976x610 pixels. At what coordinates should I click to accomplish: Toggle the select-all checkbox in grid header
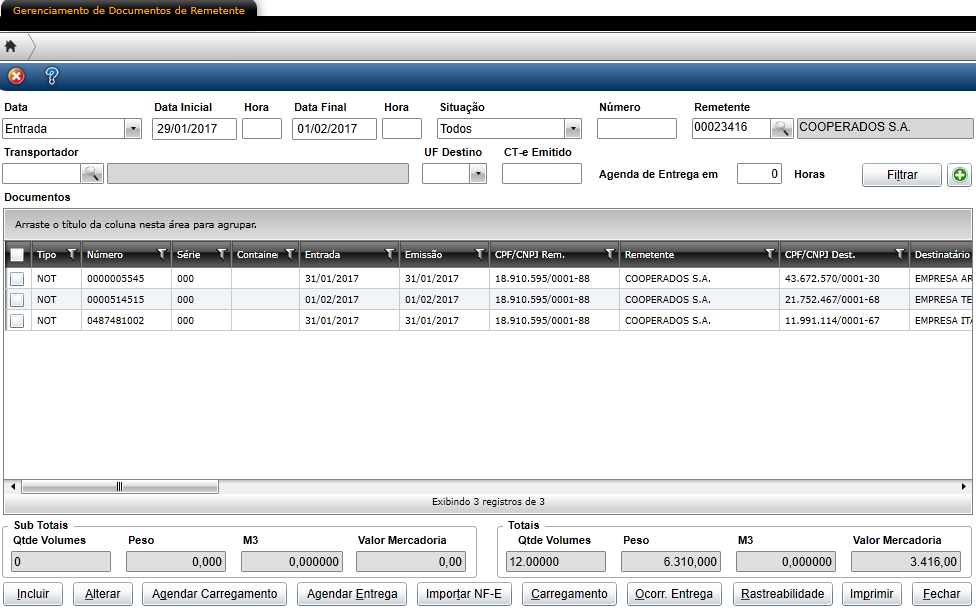17,255
